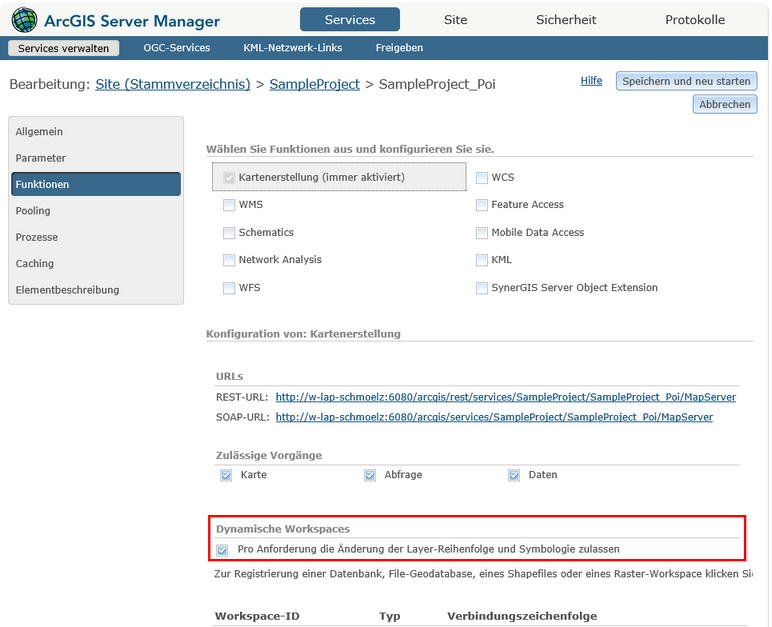Click the Dynamische Workspaces heading

coord(283,529)
